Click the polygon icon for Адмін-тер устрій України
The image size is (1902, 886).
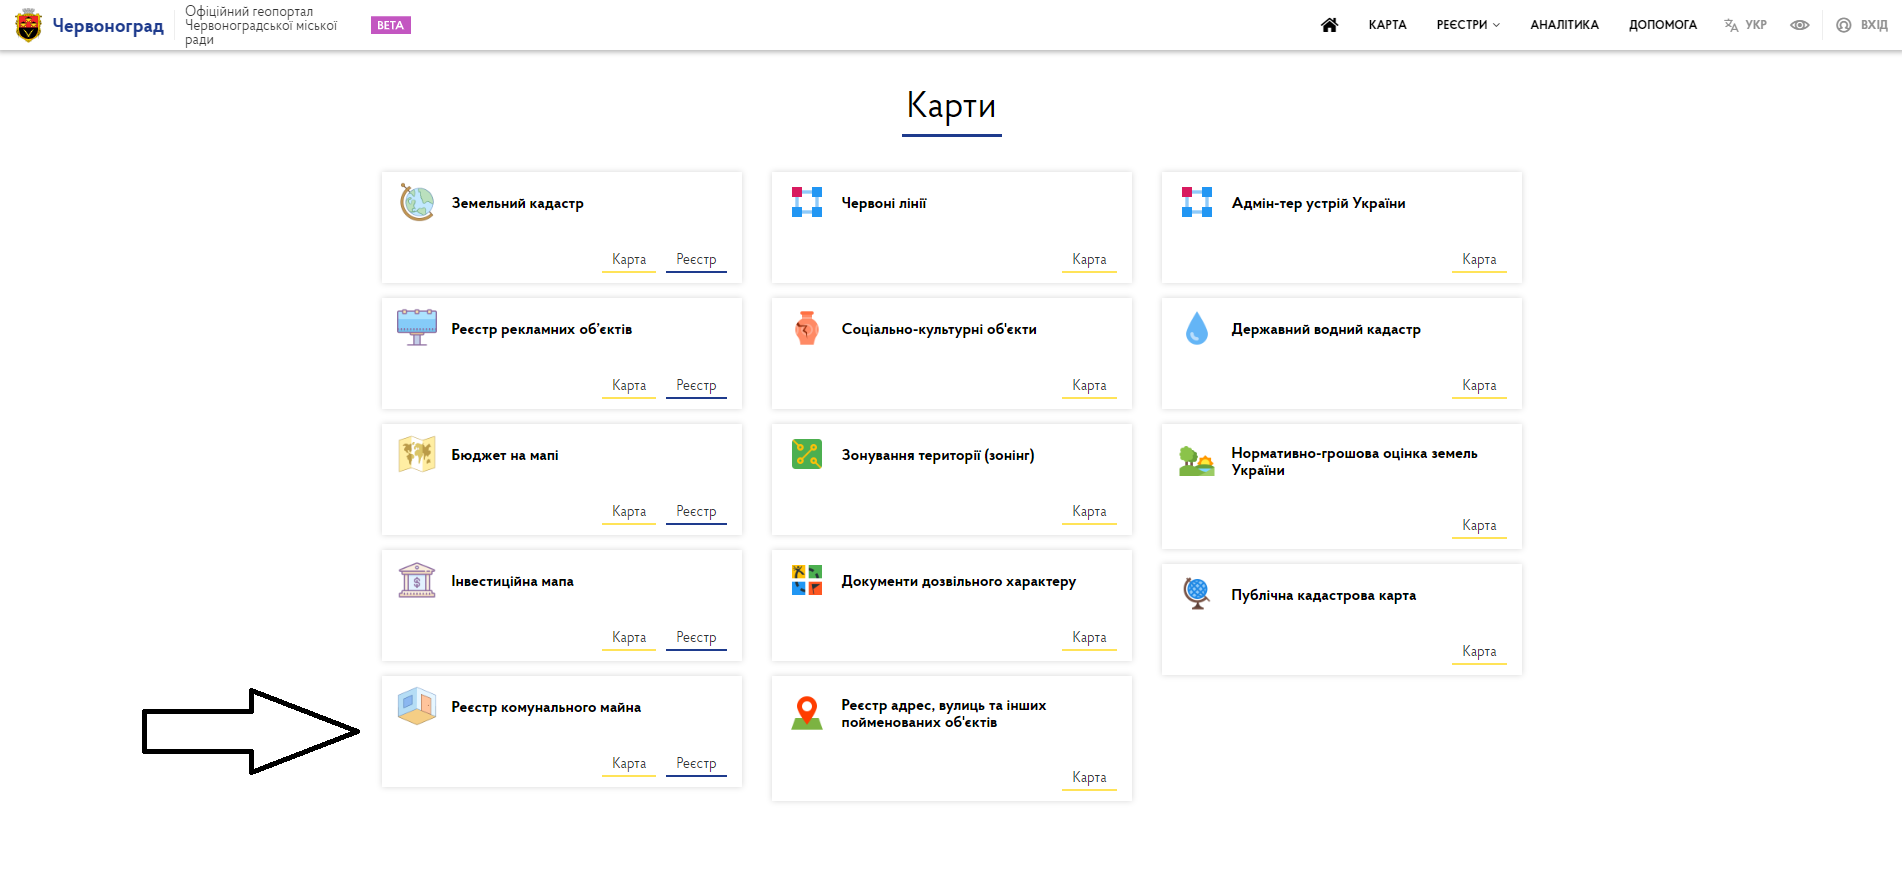point(1197,202)
